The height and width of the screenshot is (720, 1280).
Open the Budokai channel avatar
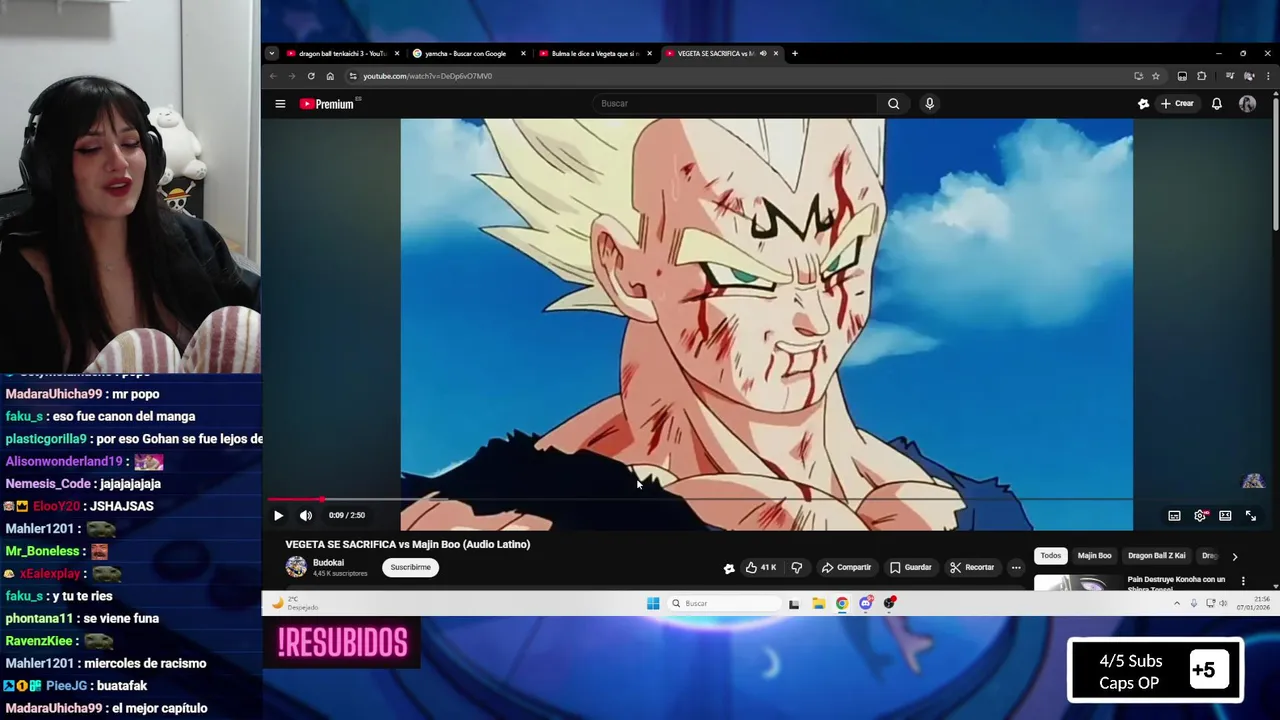[296, 567]
